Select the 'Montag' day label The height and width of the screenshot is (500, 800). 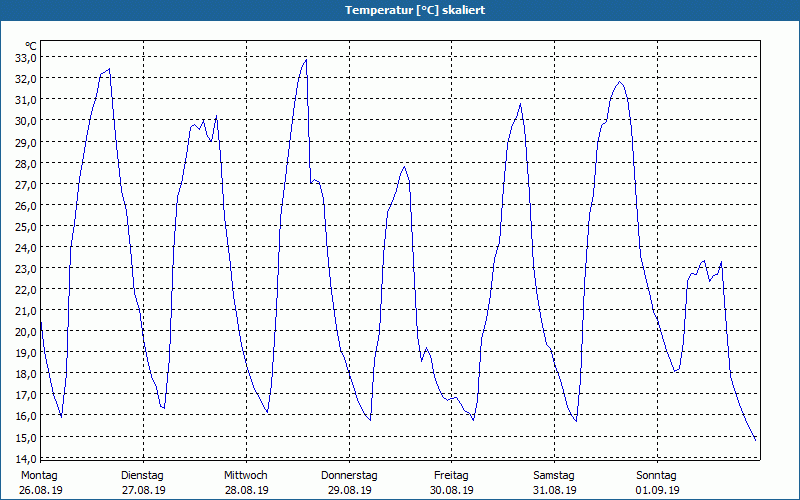click(x=39, y=476)
